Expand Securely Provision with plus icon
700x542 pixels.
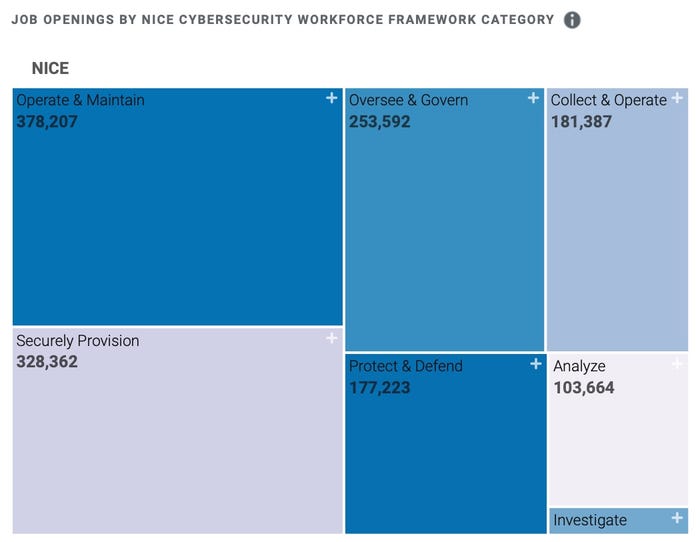[331, 338]
